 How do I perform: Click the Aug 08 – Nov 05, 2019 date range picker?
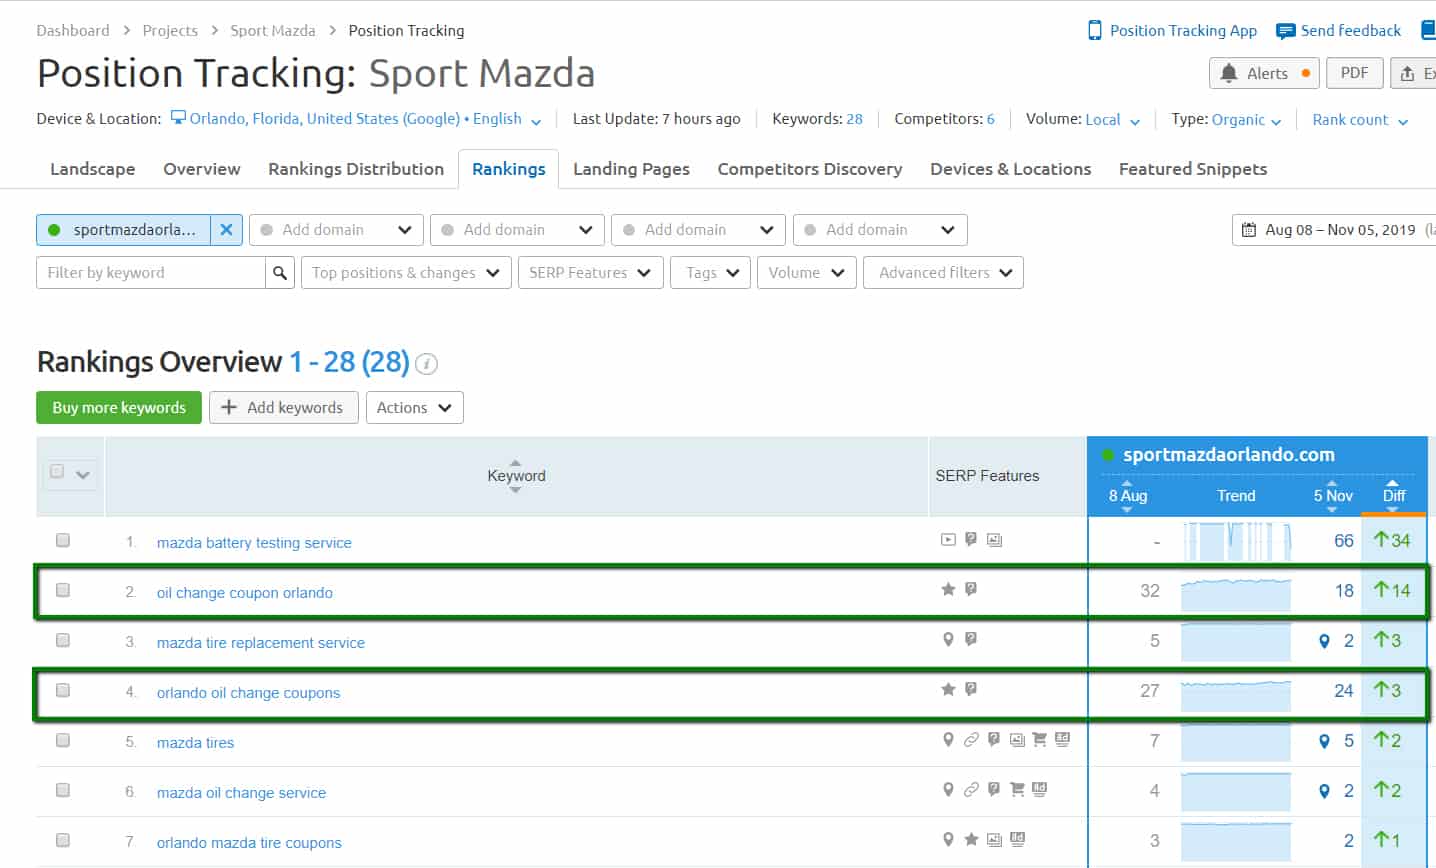point(1333,230)
